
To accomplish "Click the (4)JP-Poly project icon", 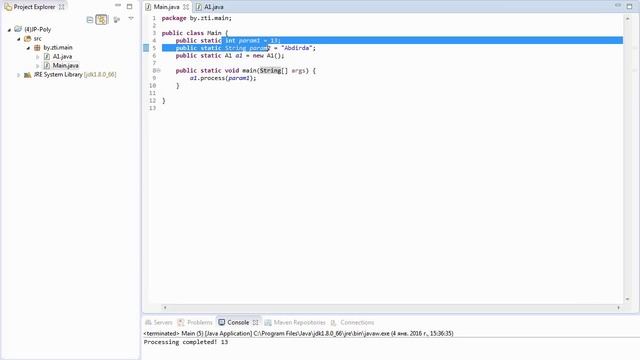I will pyautogui.click(x=18, y=29).
